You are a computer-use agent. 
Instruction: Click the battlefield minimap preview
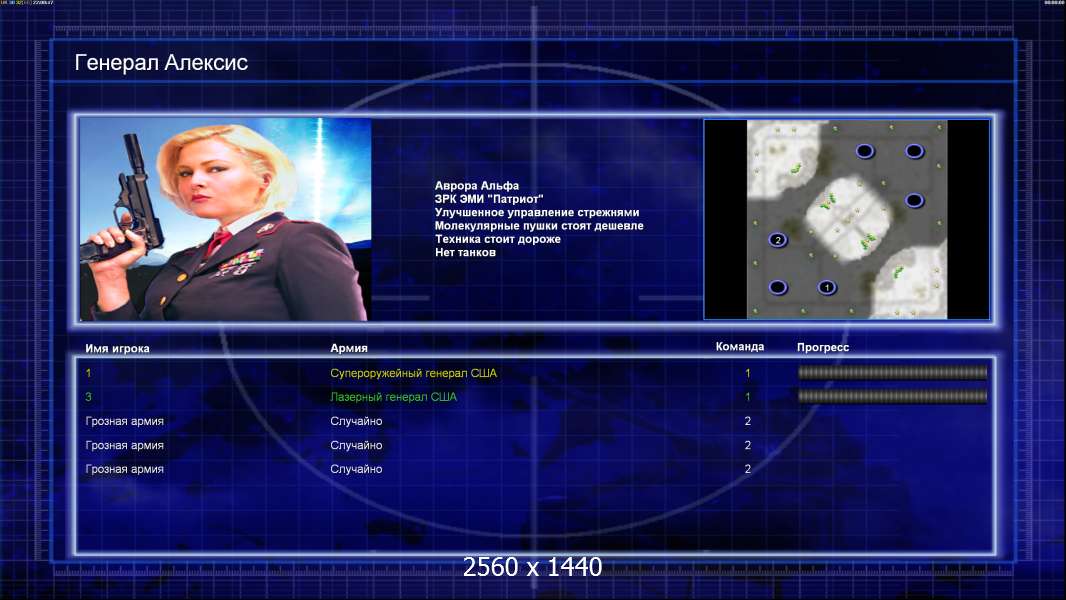point(846,219)
